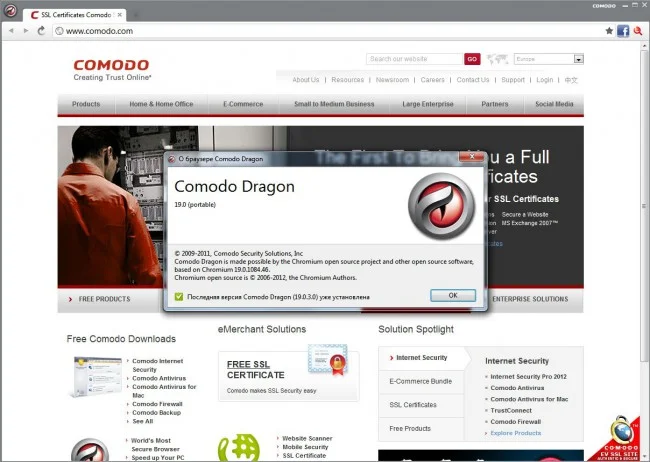Click See All downloads link
650x462 pixels.
(x=143, y=421)
